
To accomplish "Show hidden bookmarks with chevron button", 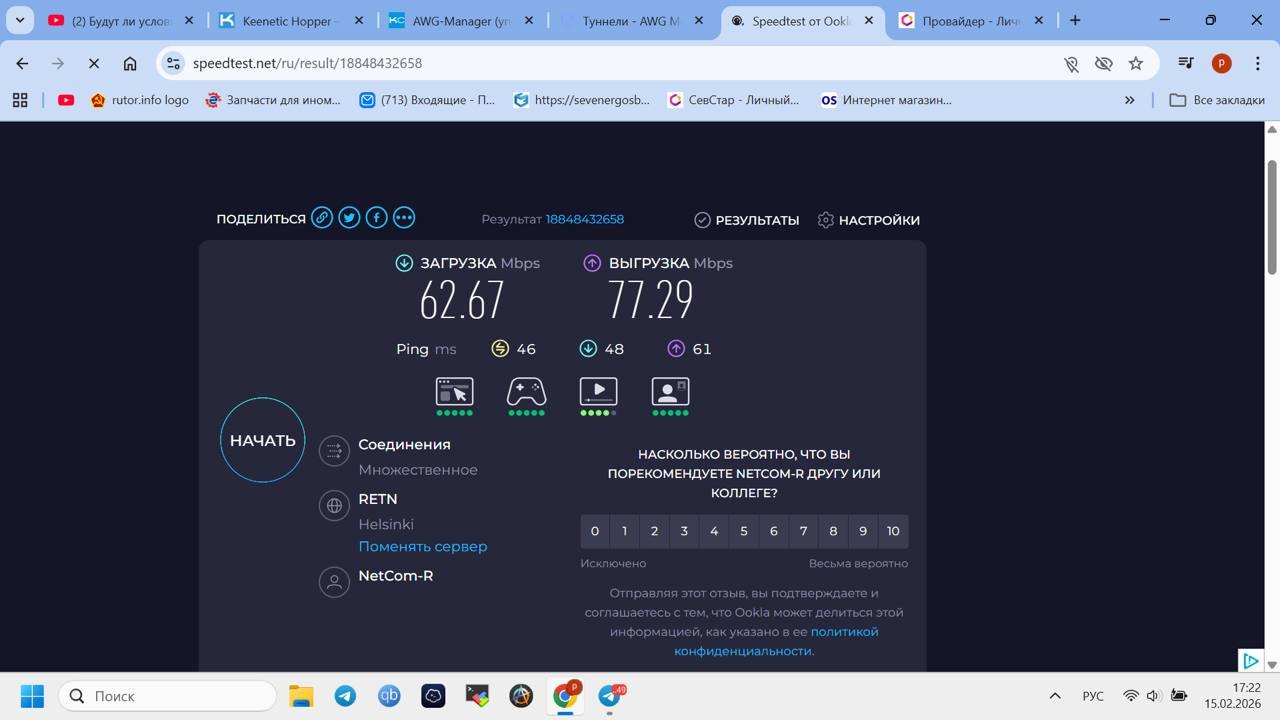I will (1129, 100).
